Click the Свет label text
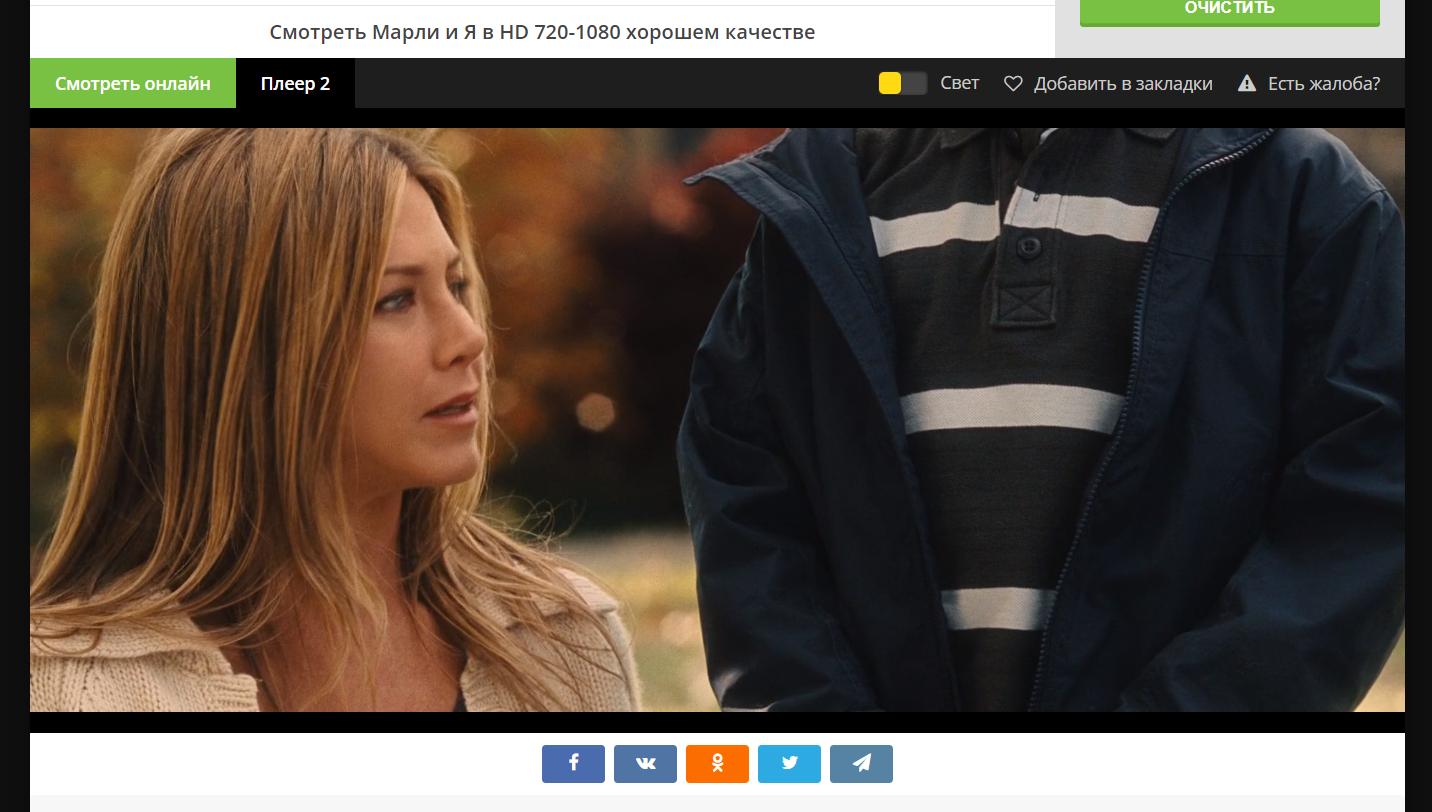The image size is (1432, 812). (960, 83)
